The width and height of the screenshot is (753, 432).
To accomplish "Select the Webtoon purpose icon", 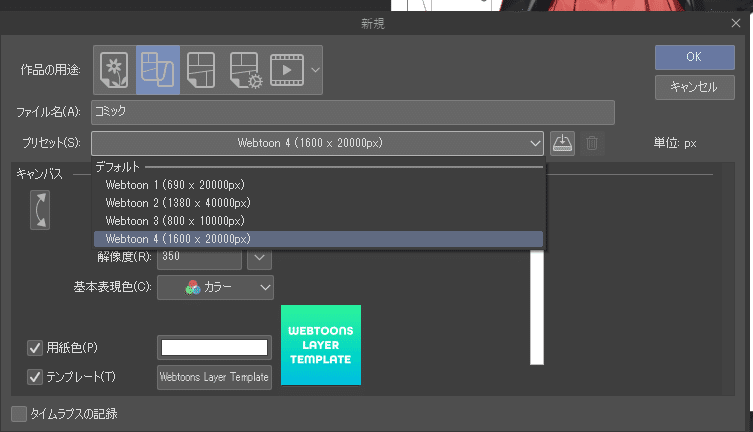I will pos(158,70).
